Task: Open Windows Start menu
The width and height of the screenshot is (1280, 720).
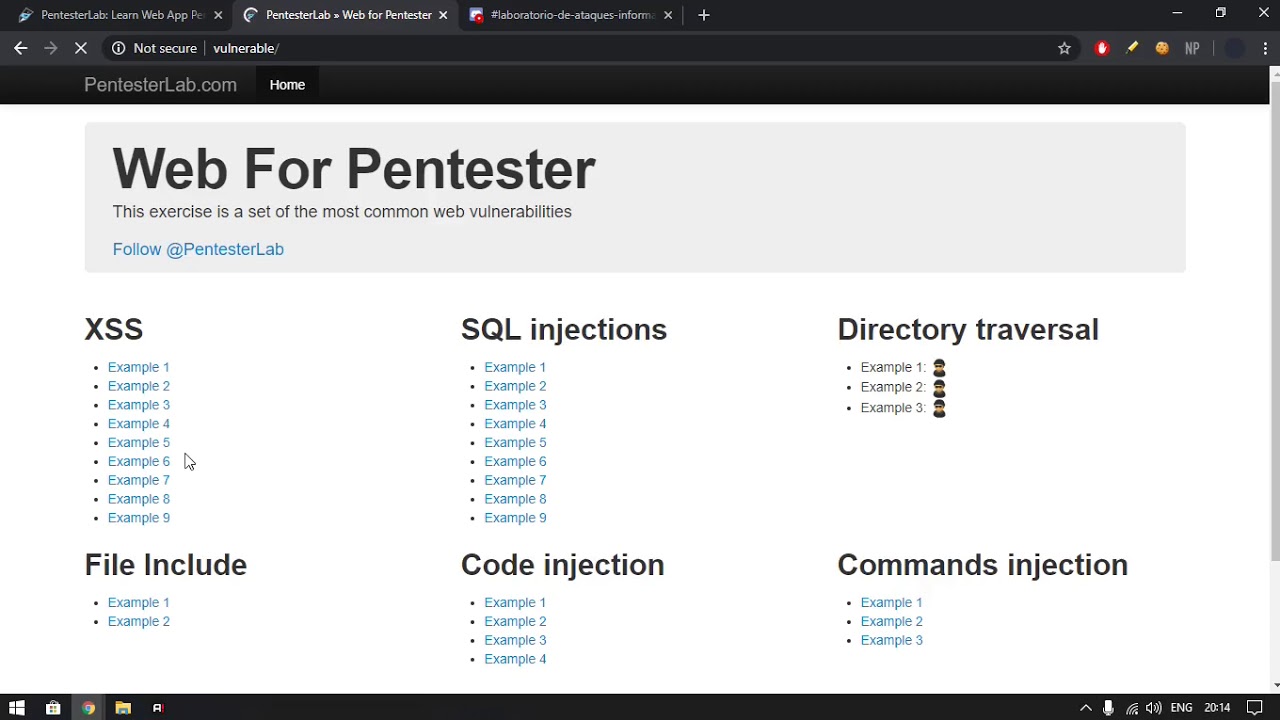Action: click(x=17, y=708)
